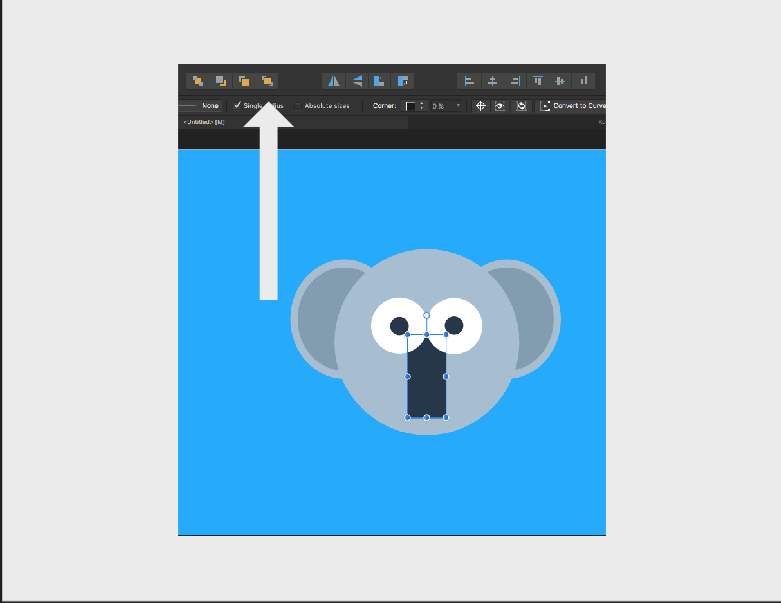
Task: Open the Corner type dropdown
Action: pos(410,106)
